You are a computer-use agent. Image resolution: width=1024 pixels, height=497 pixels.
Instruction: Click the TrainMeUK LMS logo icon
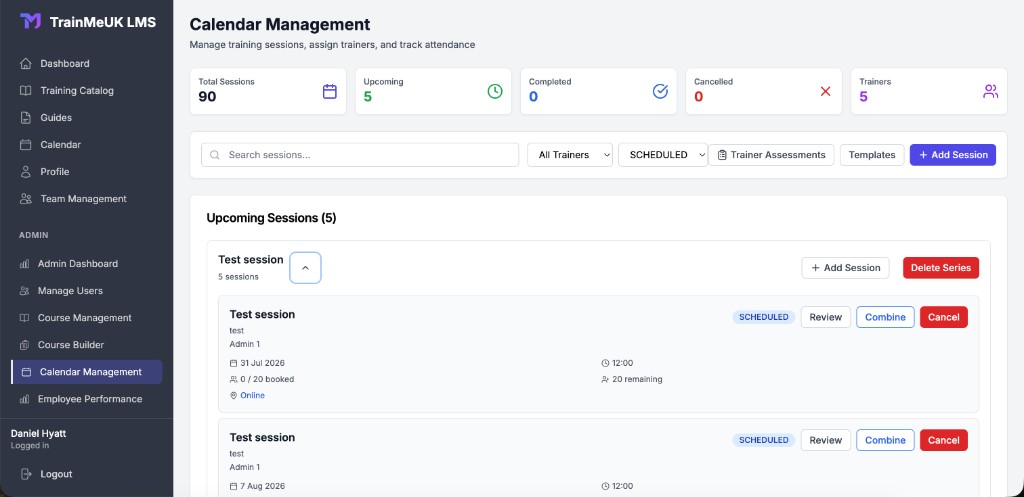coord(30,22)
